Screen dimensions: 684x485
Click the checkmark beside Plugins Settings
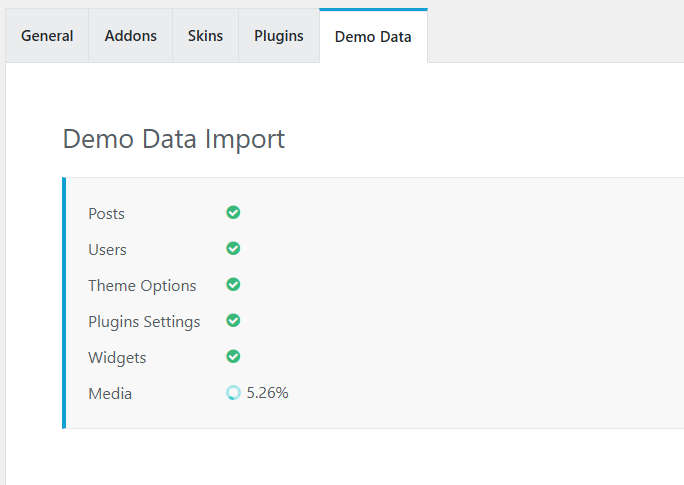[x=233, y=320]
